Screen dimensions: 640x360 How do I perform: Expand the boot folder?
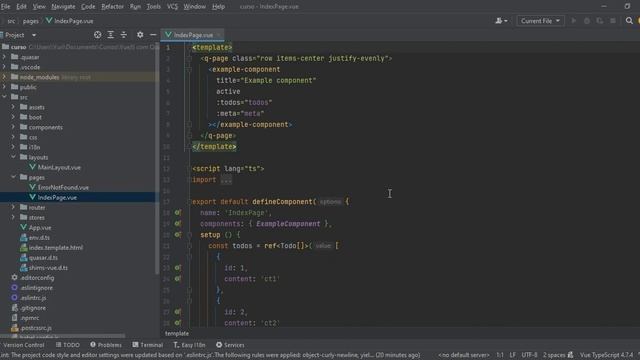(x=13, y=117)
